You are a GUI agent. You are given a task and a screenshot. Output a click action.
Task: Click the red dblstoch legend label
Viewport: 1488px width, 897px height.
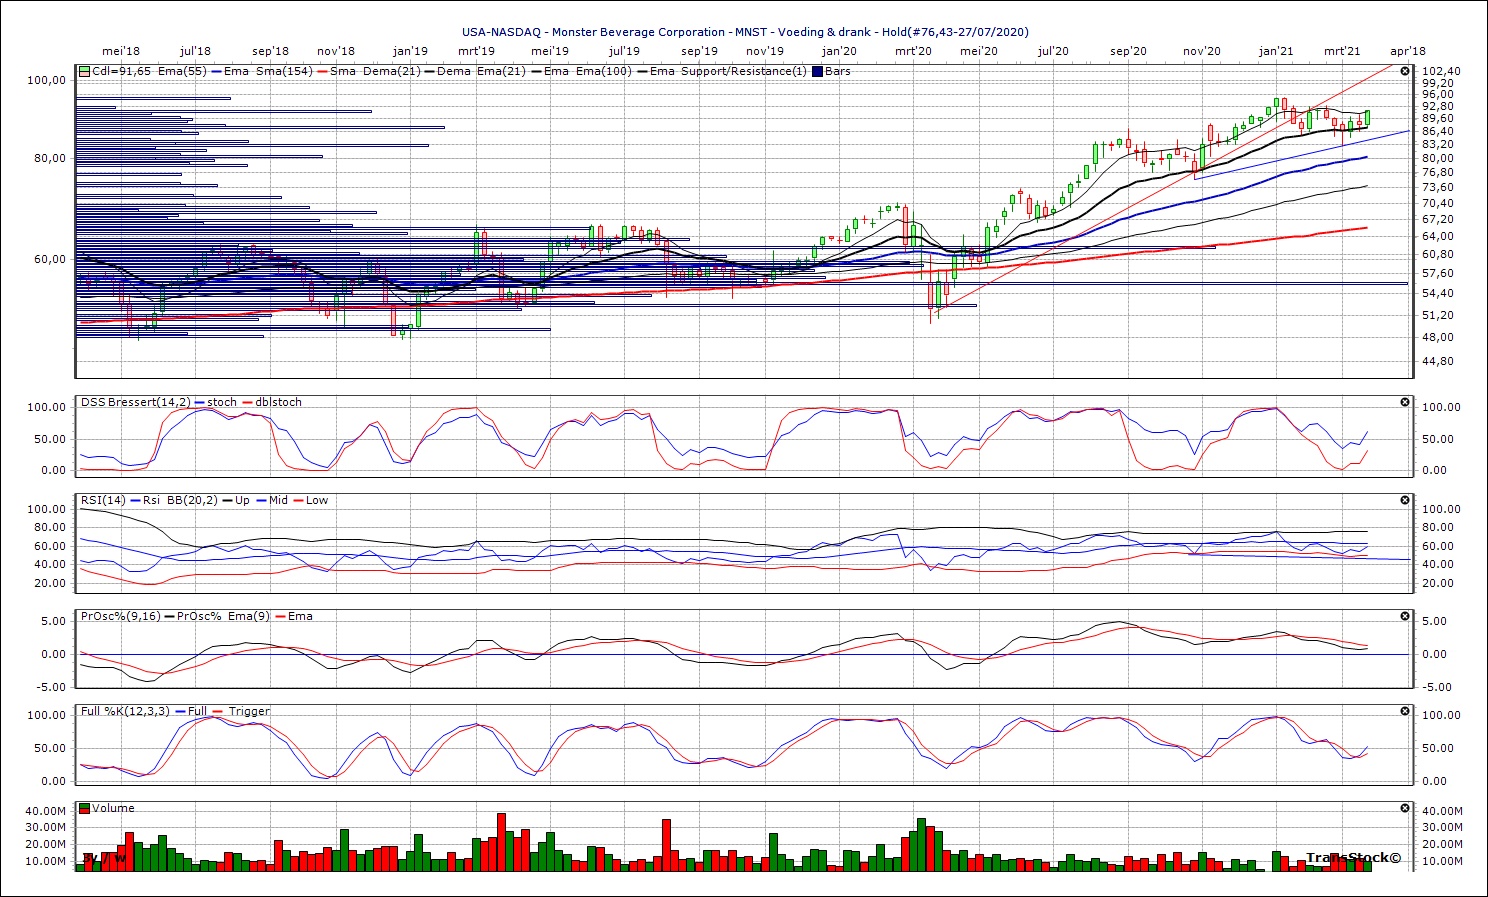[x=278, y=402]
